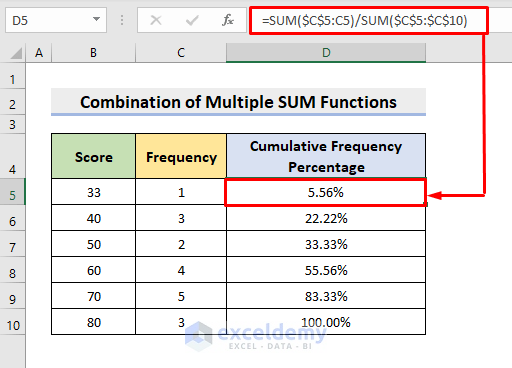Click the Frequency header cell
The width and height of the screenshot is (512, 368).
pyautogui.click(x=181, y=156)
